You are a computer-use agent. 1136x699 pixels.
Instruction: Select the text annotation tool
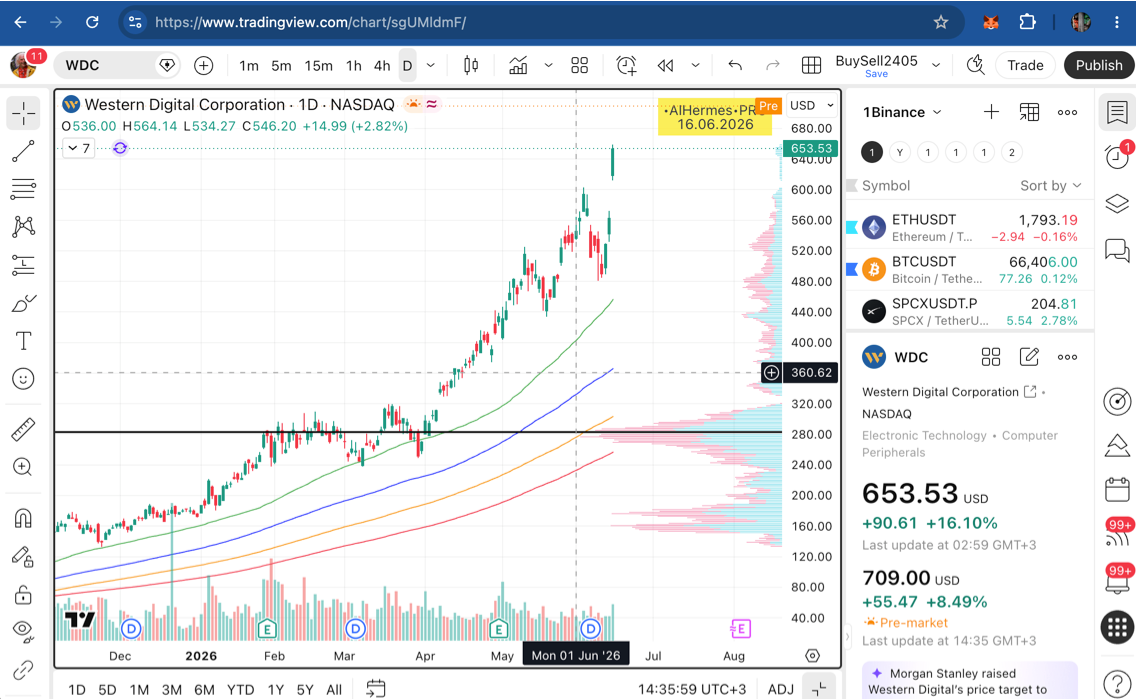(23, 340)
